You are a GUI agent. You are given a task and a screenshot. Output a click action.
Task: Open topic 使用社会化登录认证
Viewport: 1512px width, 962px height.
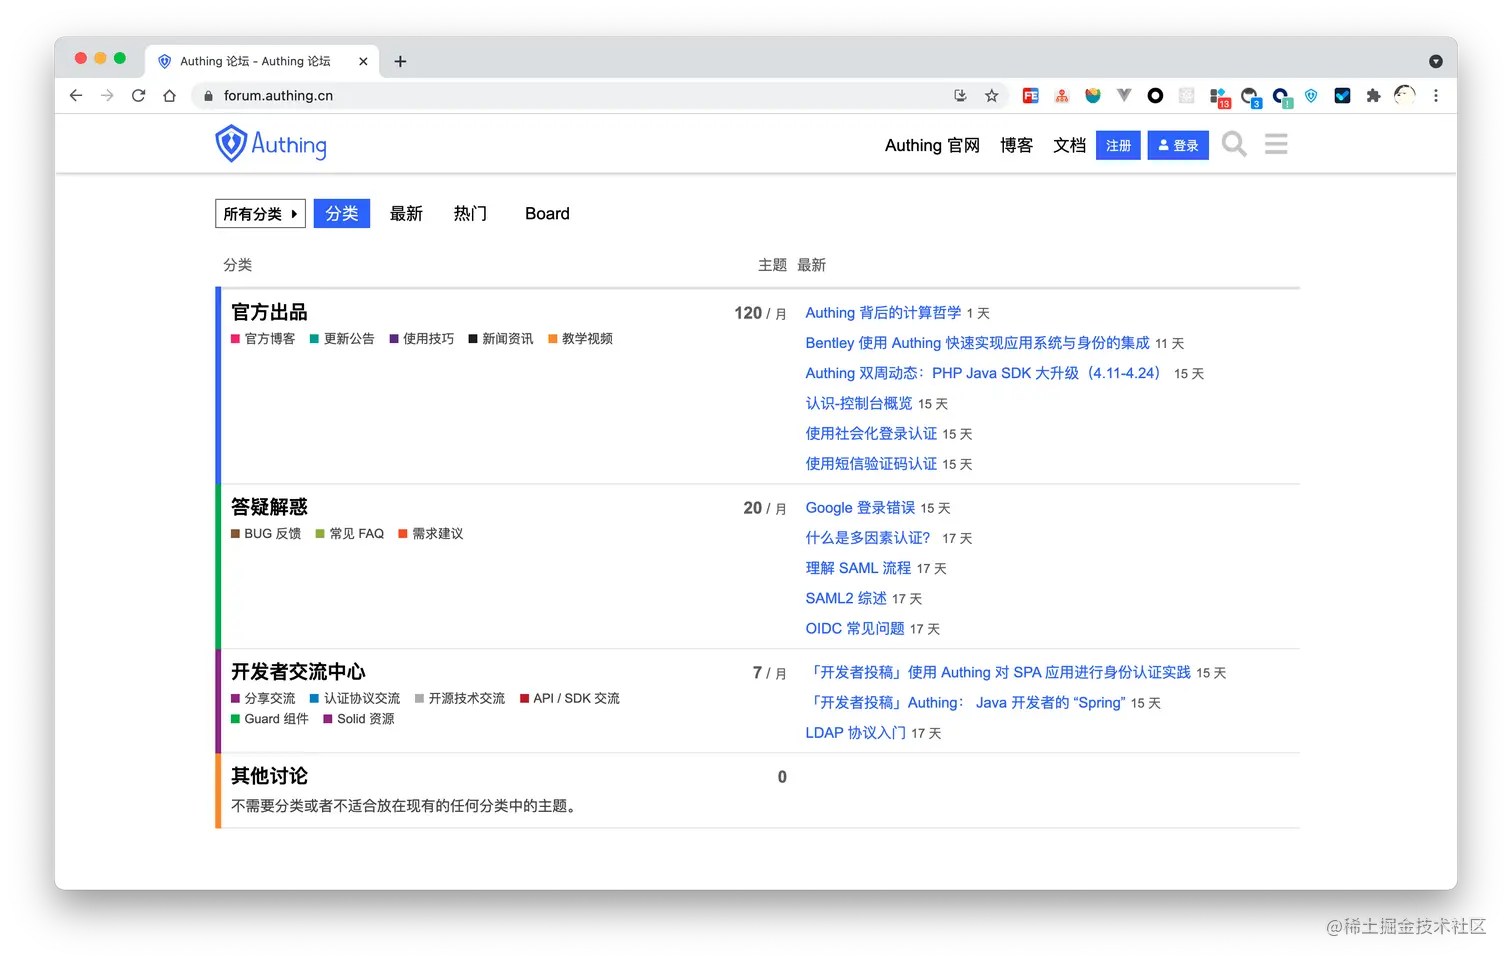point(871,433)
